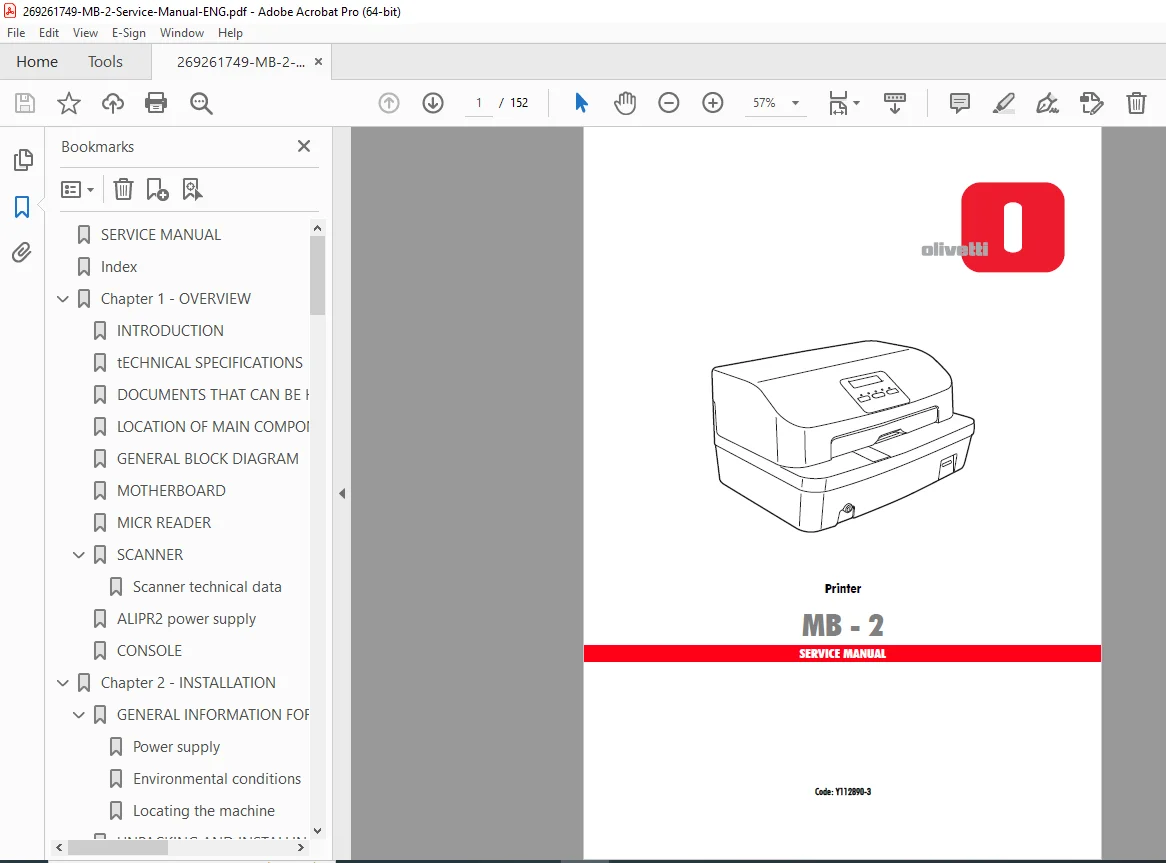Jump to Scanner technical data bookmark
This screenshot has width=1166, height=863.
[207, 587]
